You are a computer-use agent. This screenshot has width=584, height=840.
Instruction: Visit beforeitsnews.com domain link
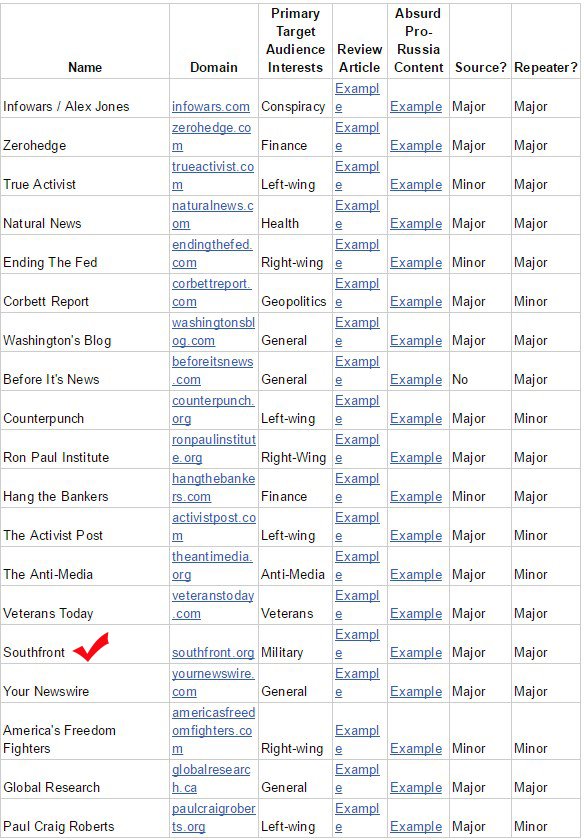[212, 371]
